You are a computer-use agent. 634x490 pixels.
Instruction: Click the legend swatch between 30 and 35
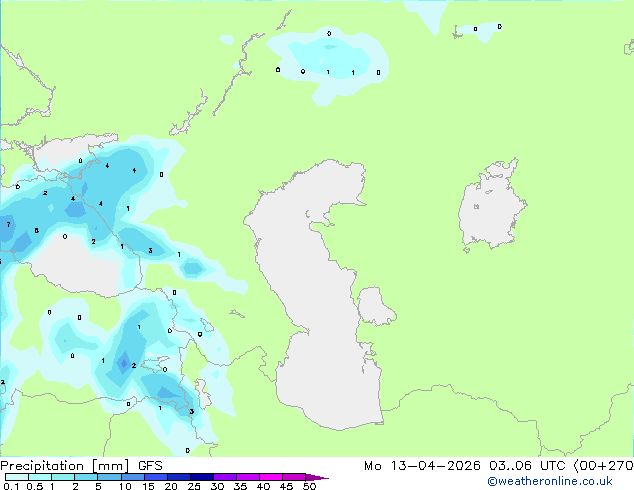point(224,477)
